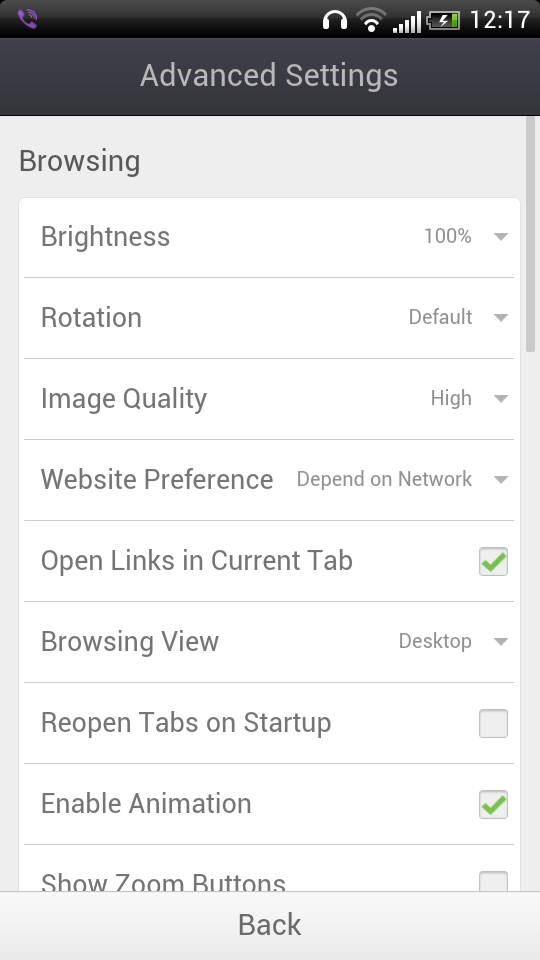Image resolution: width=540 pixels, height=960 pixels.
Task: Change Website Preference Depend on Network
Action: (402, 479)
